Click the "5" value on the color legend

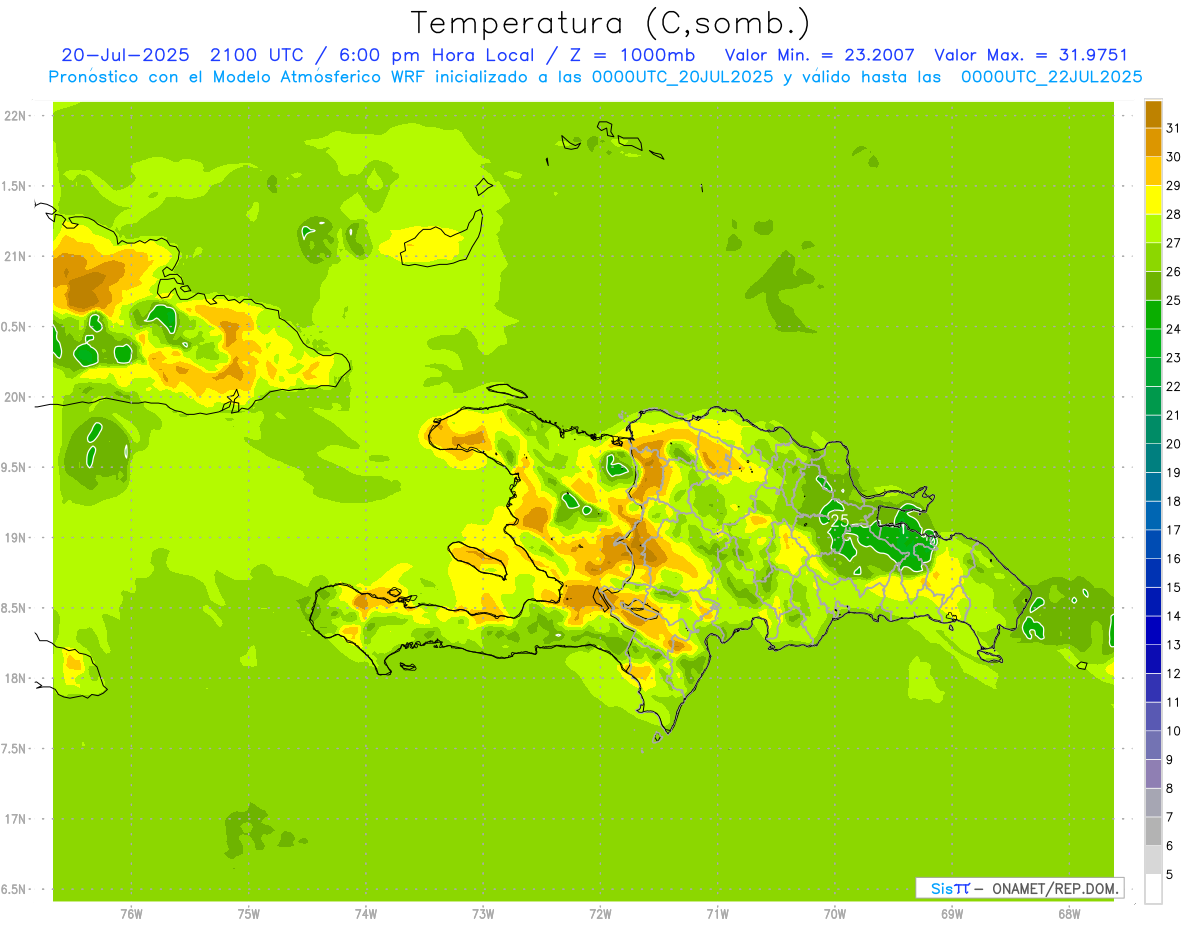[x=1171, y=875]
